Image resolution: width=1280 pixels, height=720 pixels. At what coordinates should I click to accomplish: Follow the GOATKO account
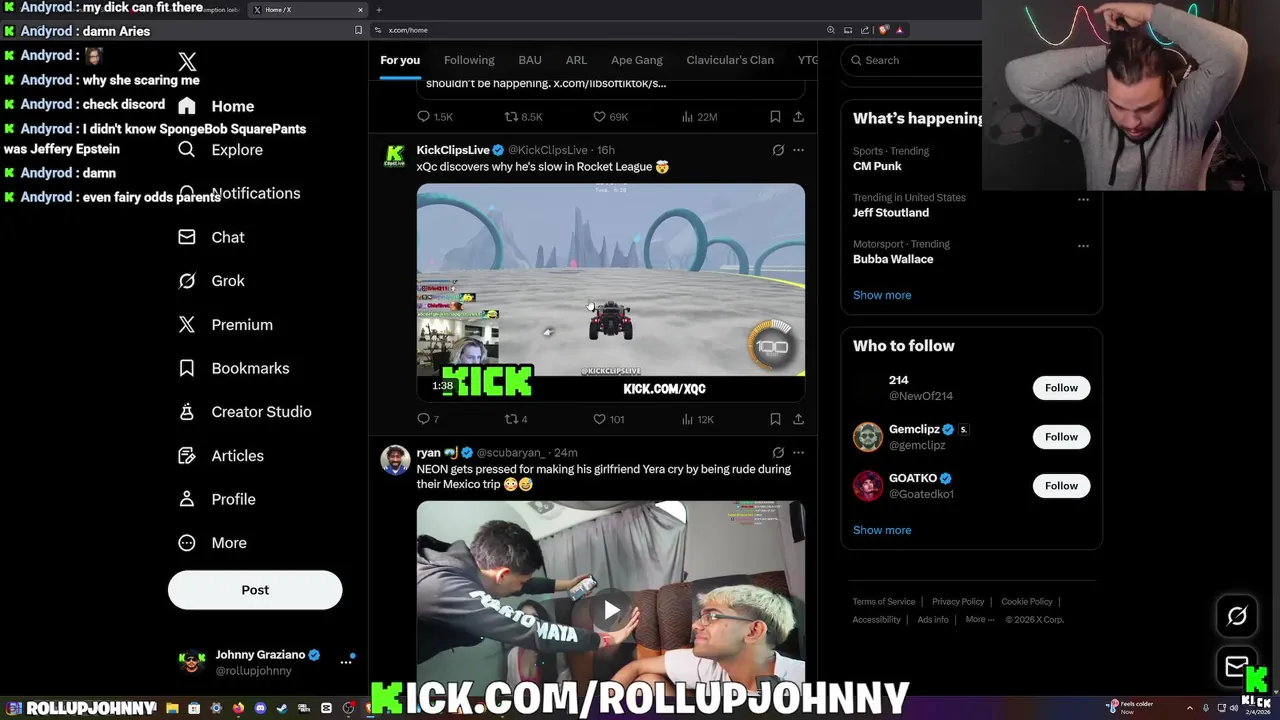(x=1061, y=486)
